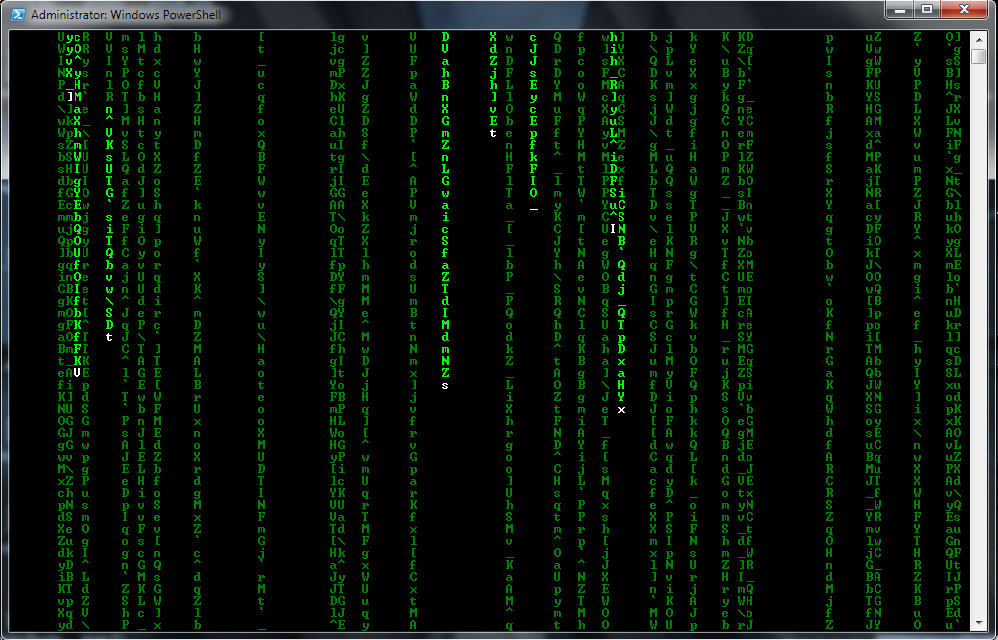
Task: Minimize the PowerShell window
Action: click(899, 10)
